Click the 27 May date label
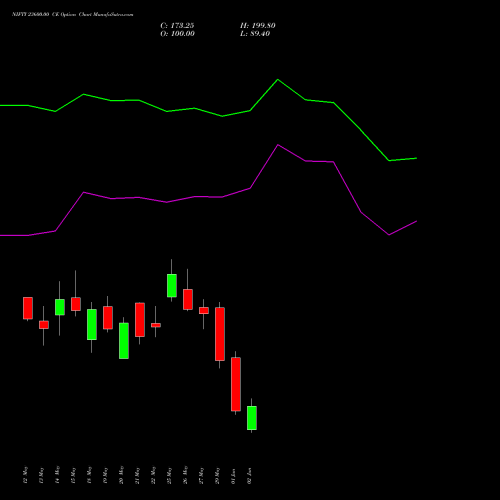Image resolution: width=500 pixels, height=500 pixels. [202, 475]
